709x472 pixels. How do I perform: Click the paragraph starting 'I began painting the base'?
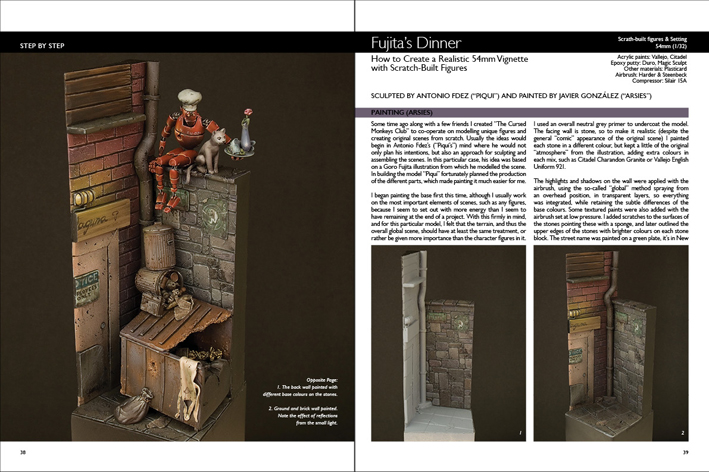pyautogui.click(x=448, y=217)
